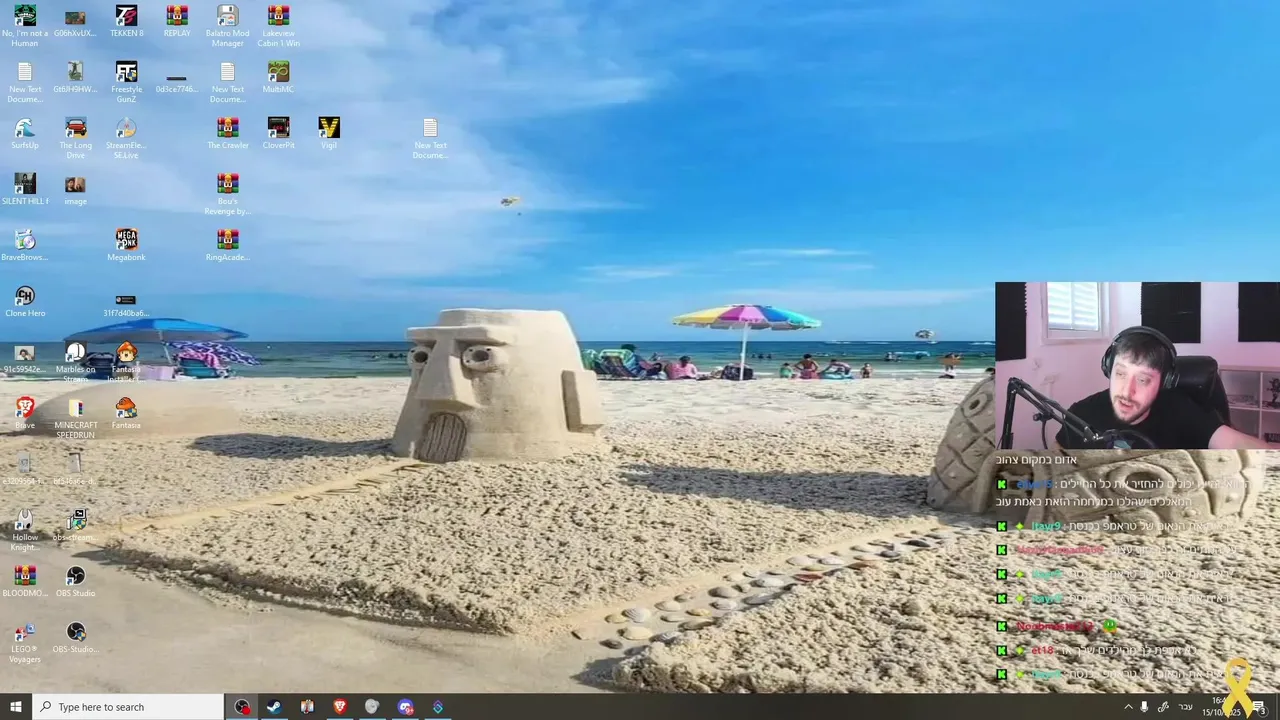
Task: Select the LEGO Voyagers desktop shortcut
Action: 25,642
